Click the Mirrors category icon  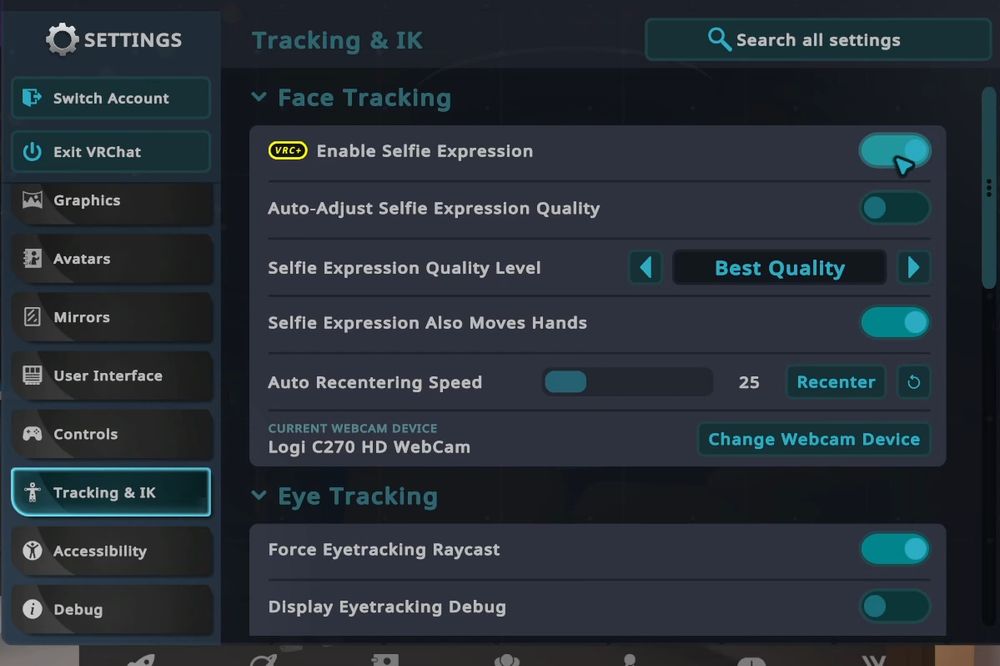[32, 316]
